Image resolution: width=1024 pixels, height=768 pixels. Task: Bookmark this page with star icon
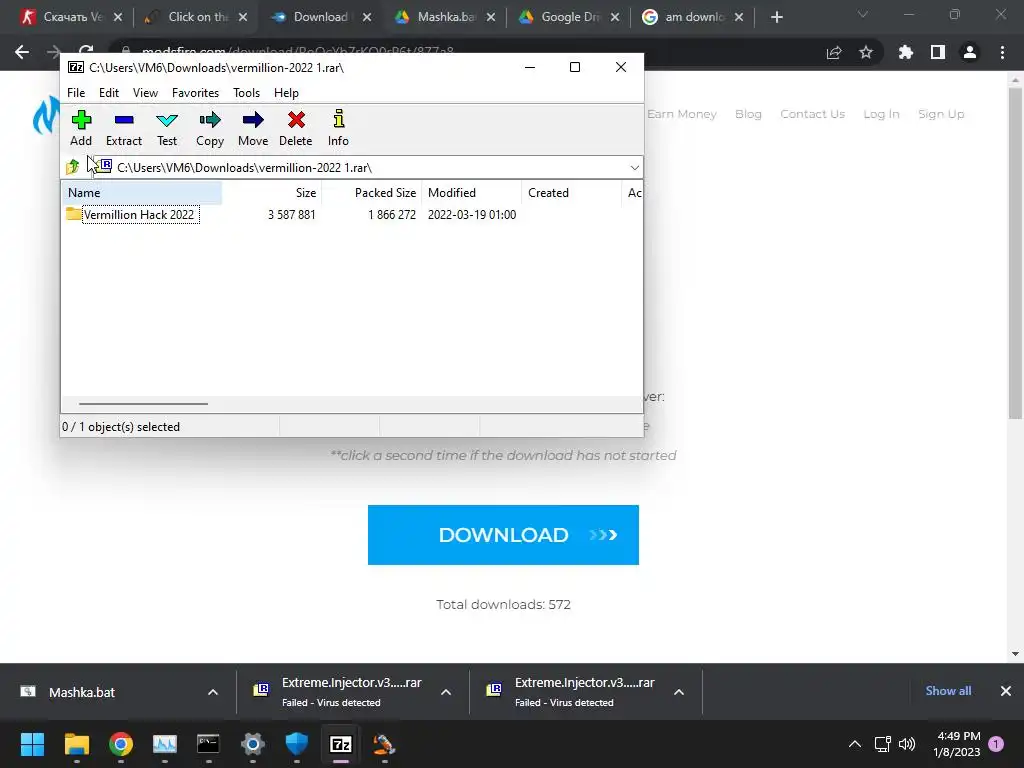pos(866,52)
